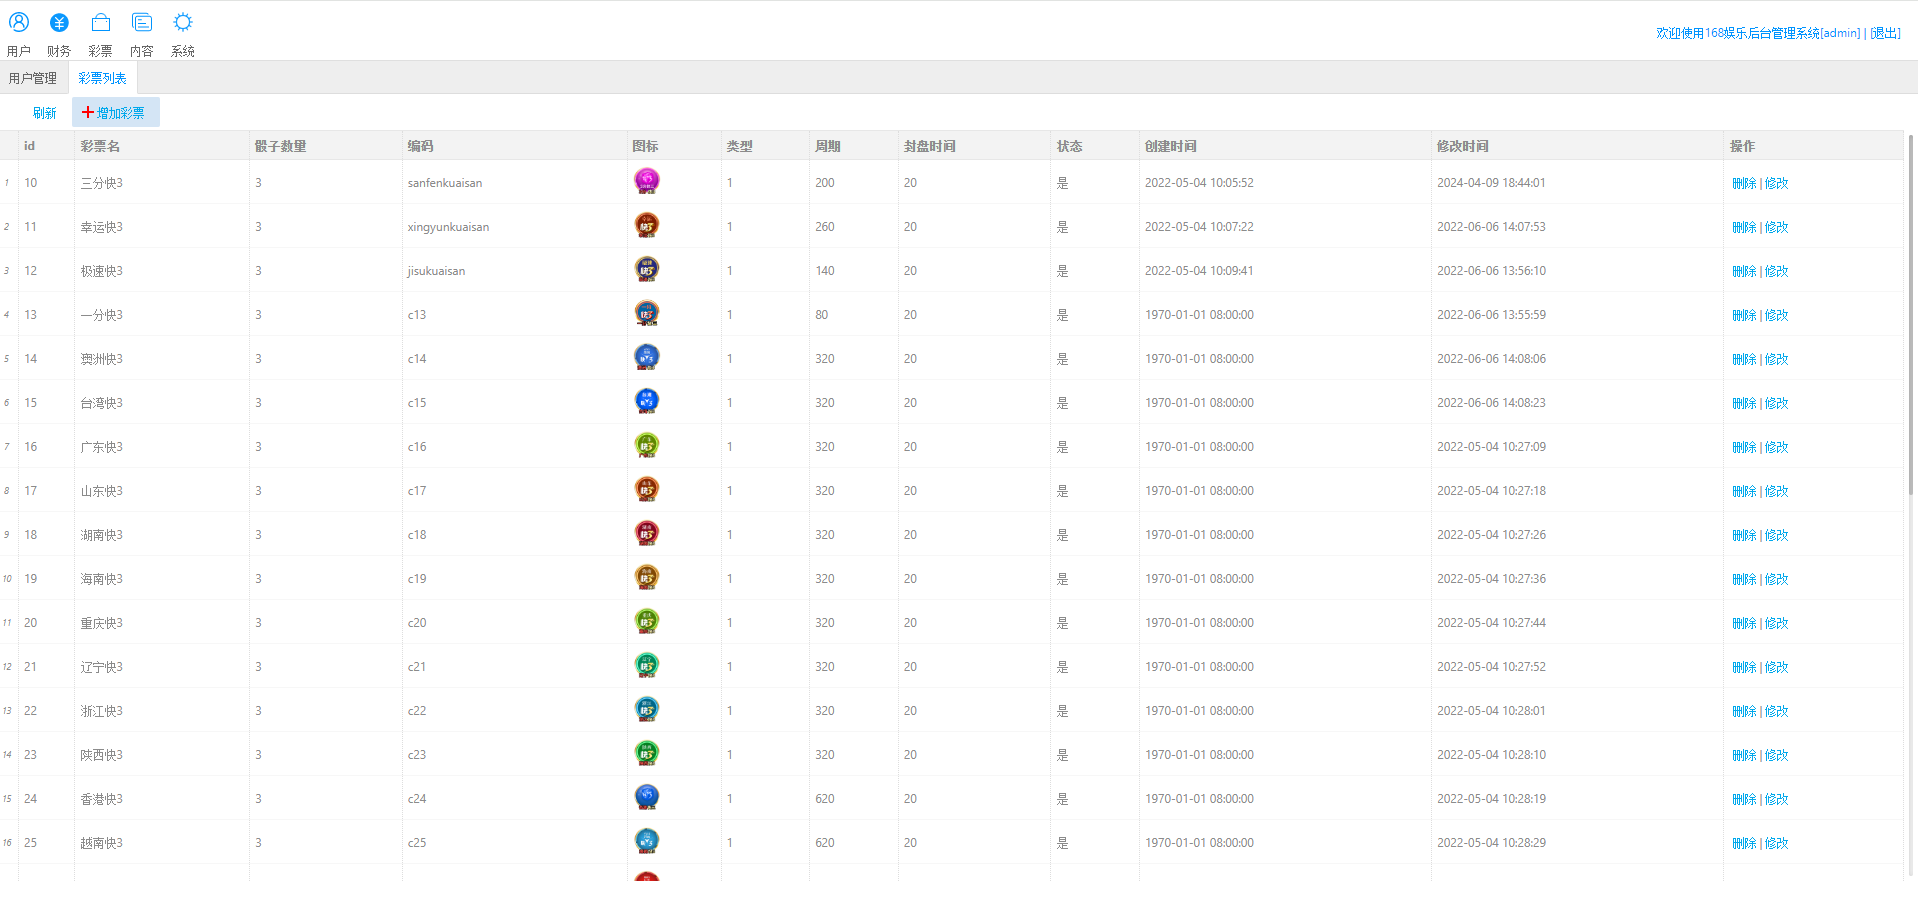
Task: Click the 三分快3 lottery logo icon
Action: tap(647, 181)
